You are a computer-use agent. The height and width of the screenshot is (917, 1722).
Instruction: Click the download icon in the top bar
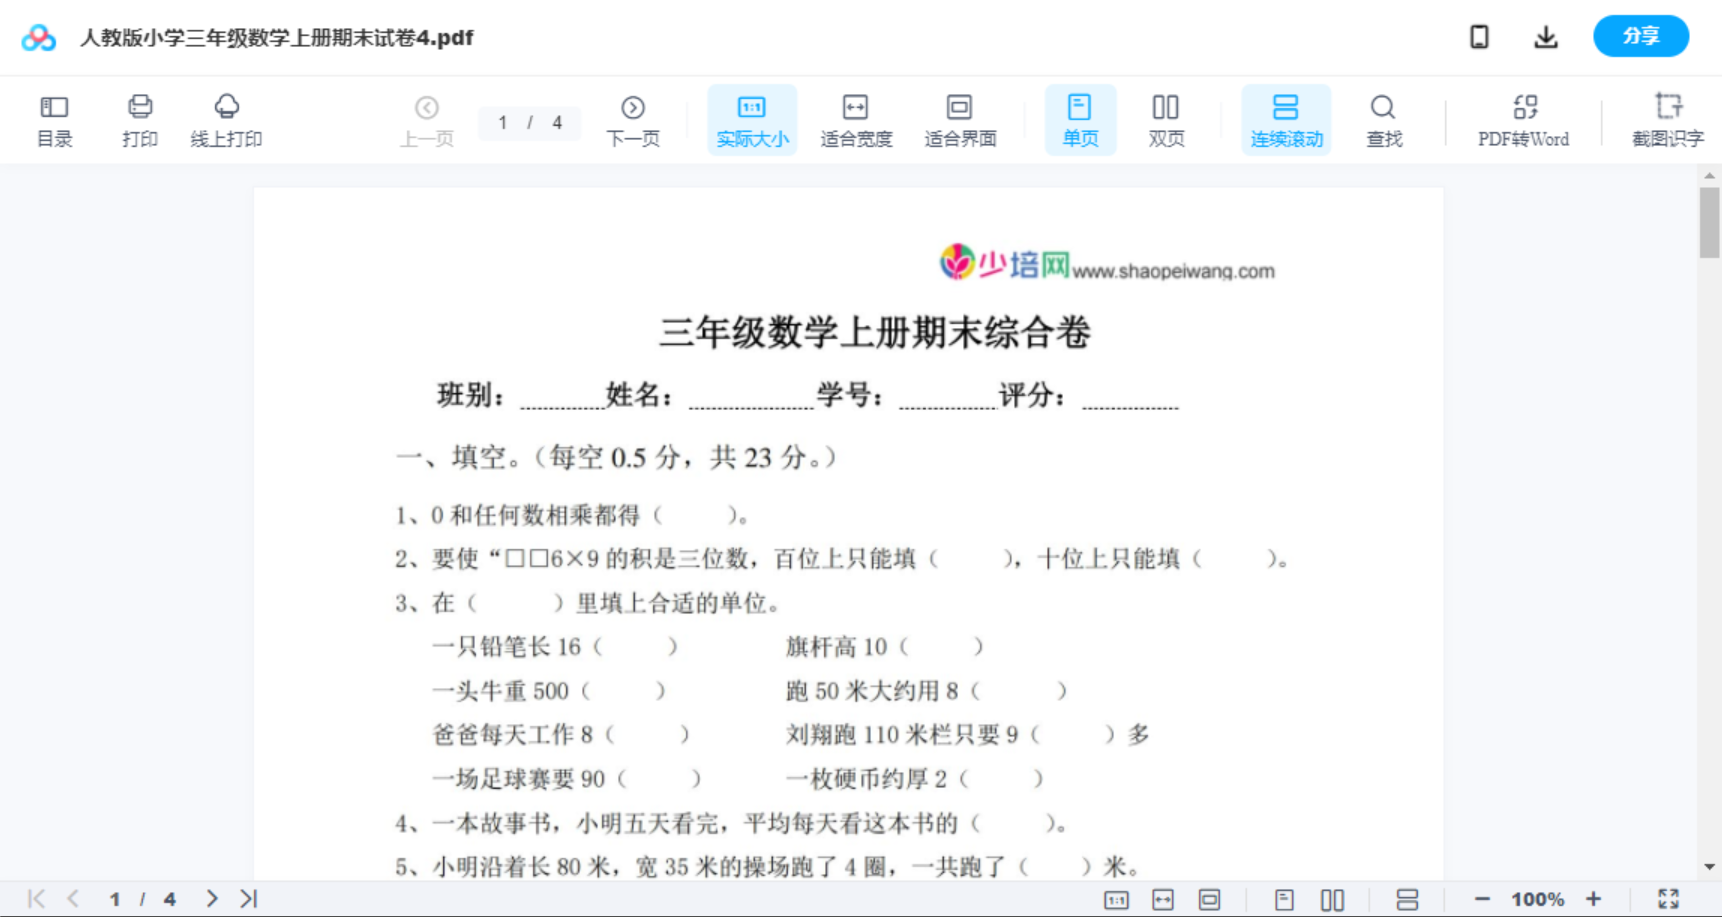(x=1545, y=36)
